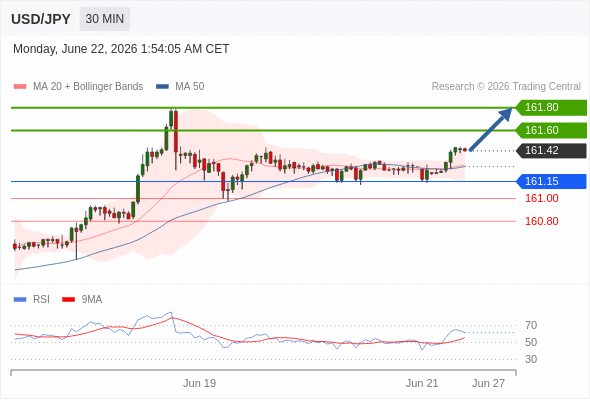590x400 pixels.
Task: Select the blue 161.15 pivot price tag
Action: [x=551, y=181]
